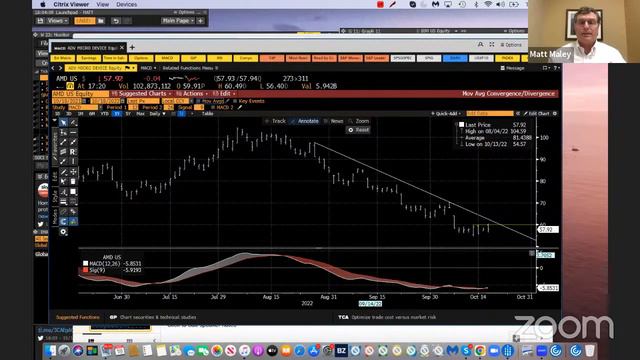Open Wi-Fi status in the macOS menu bar
The height and width of the screenshot is (360, 640).
click(488, 4)
